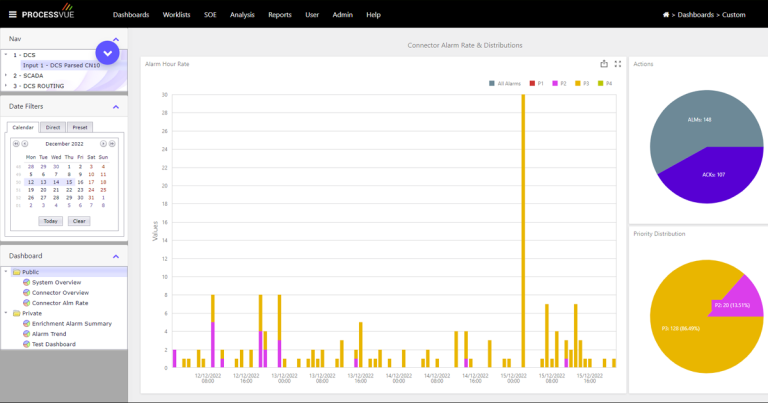
Task: Toggle the P1 series in the chart legend
Action: pyautogui.click(x=536, y=83)
